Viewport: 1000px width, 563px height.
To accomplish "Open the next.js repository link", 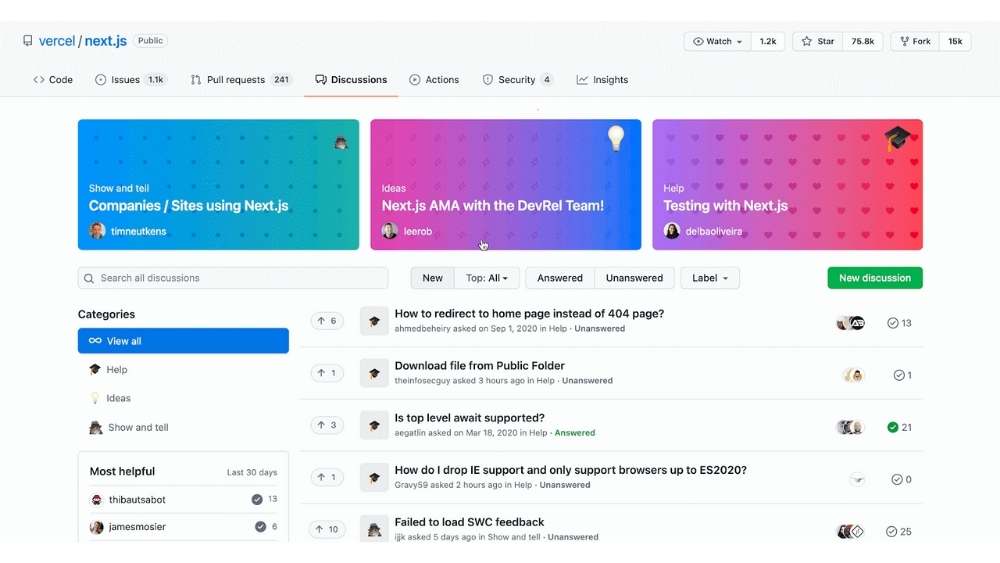I will 106,41.
